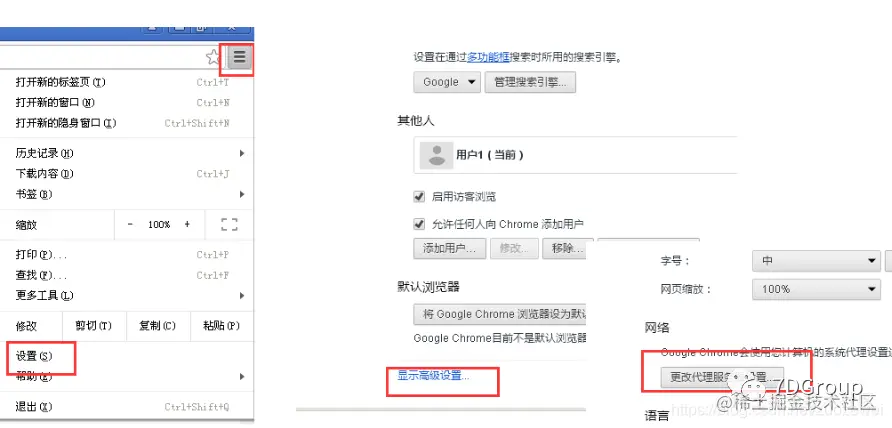Open the Google search engine dropdown
The width and height of the screenshot is (892, 428).
pos(447,82)
